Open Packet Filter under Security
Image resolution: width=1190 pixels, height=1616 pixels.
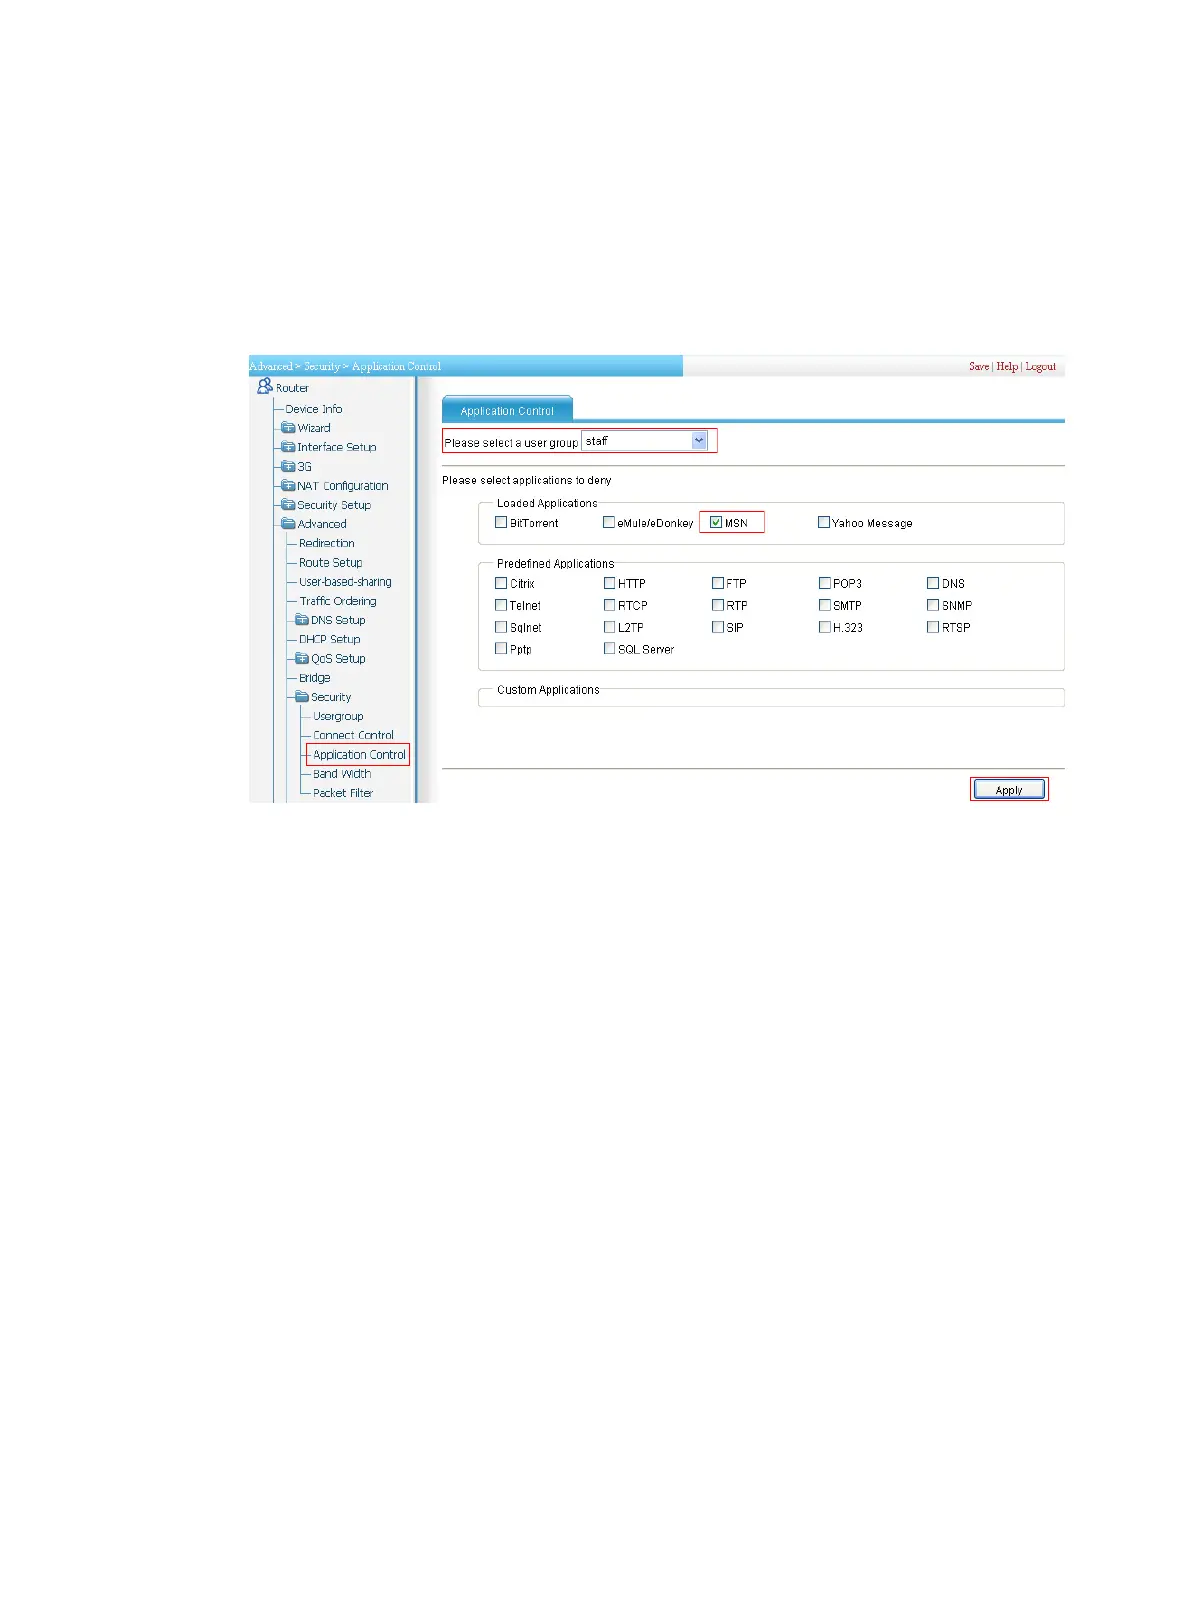[343, 793]
